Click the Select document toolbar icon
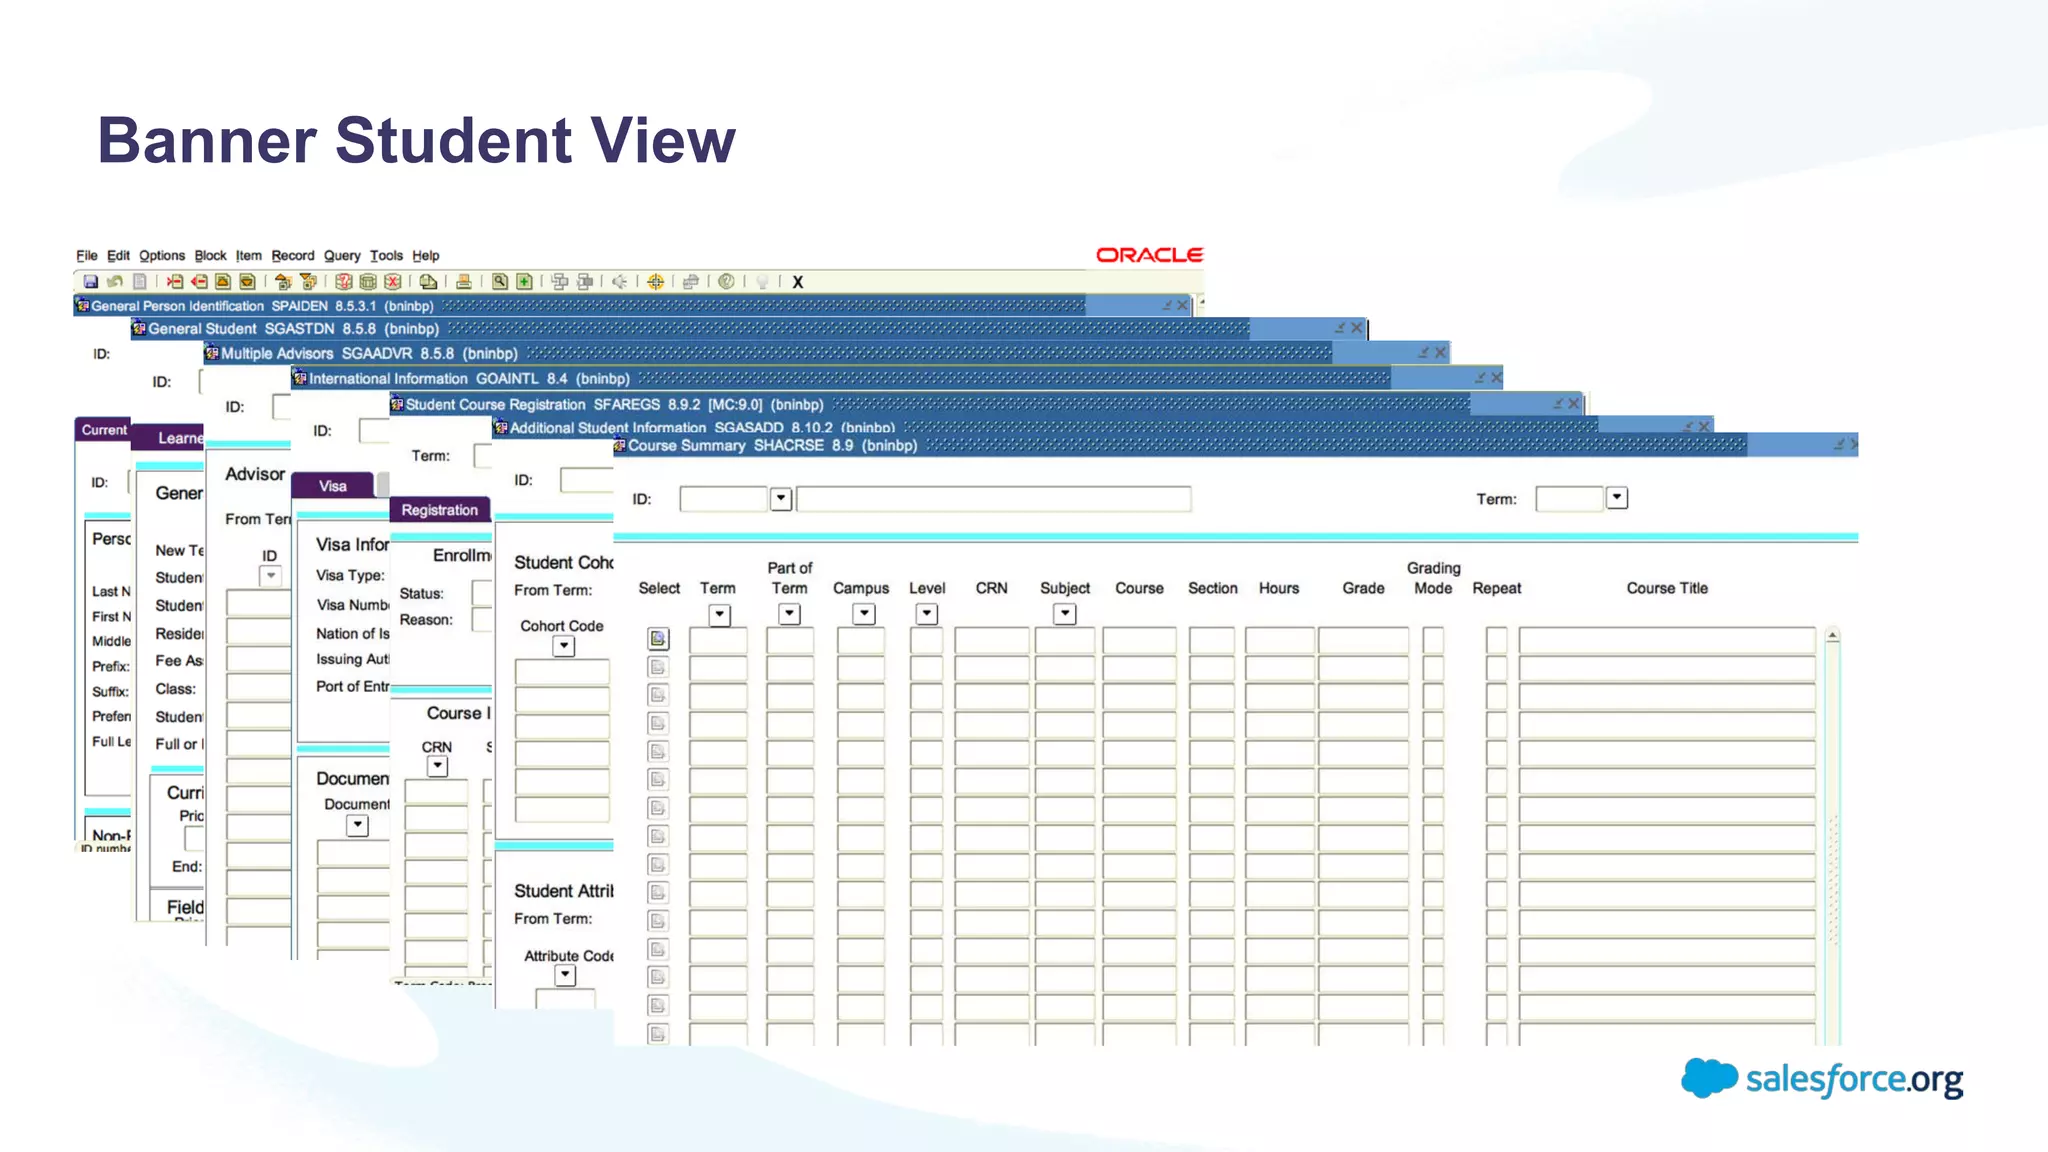2048x1152 pixels. pyautogui.click(x=140, y=282)
